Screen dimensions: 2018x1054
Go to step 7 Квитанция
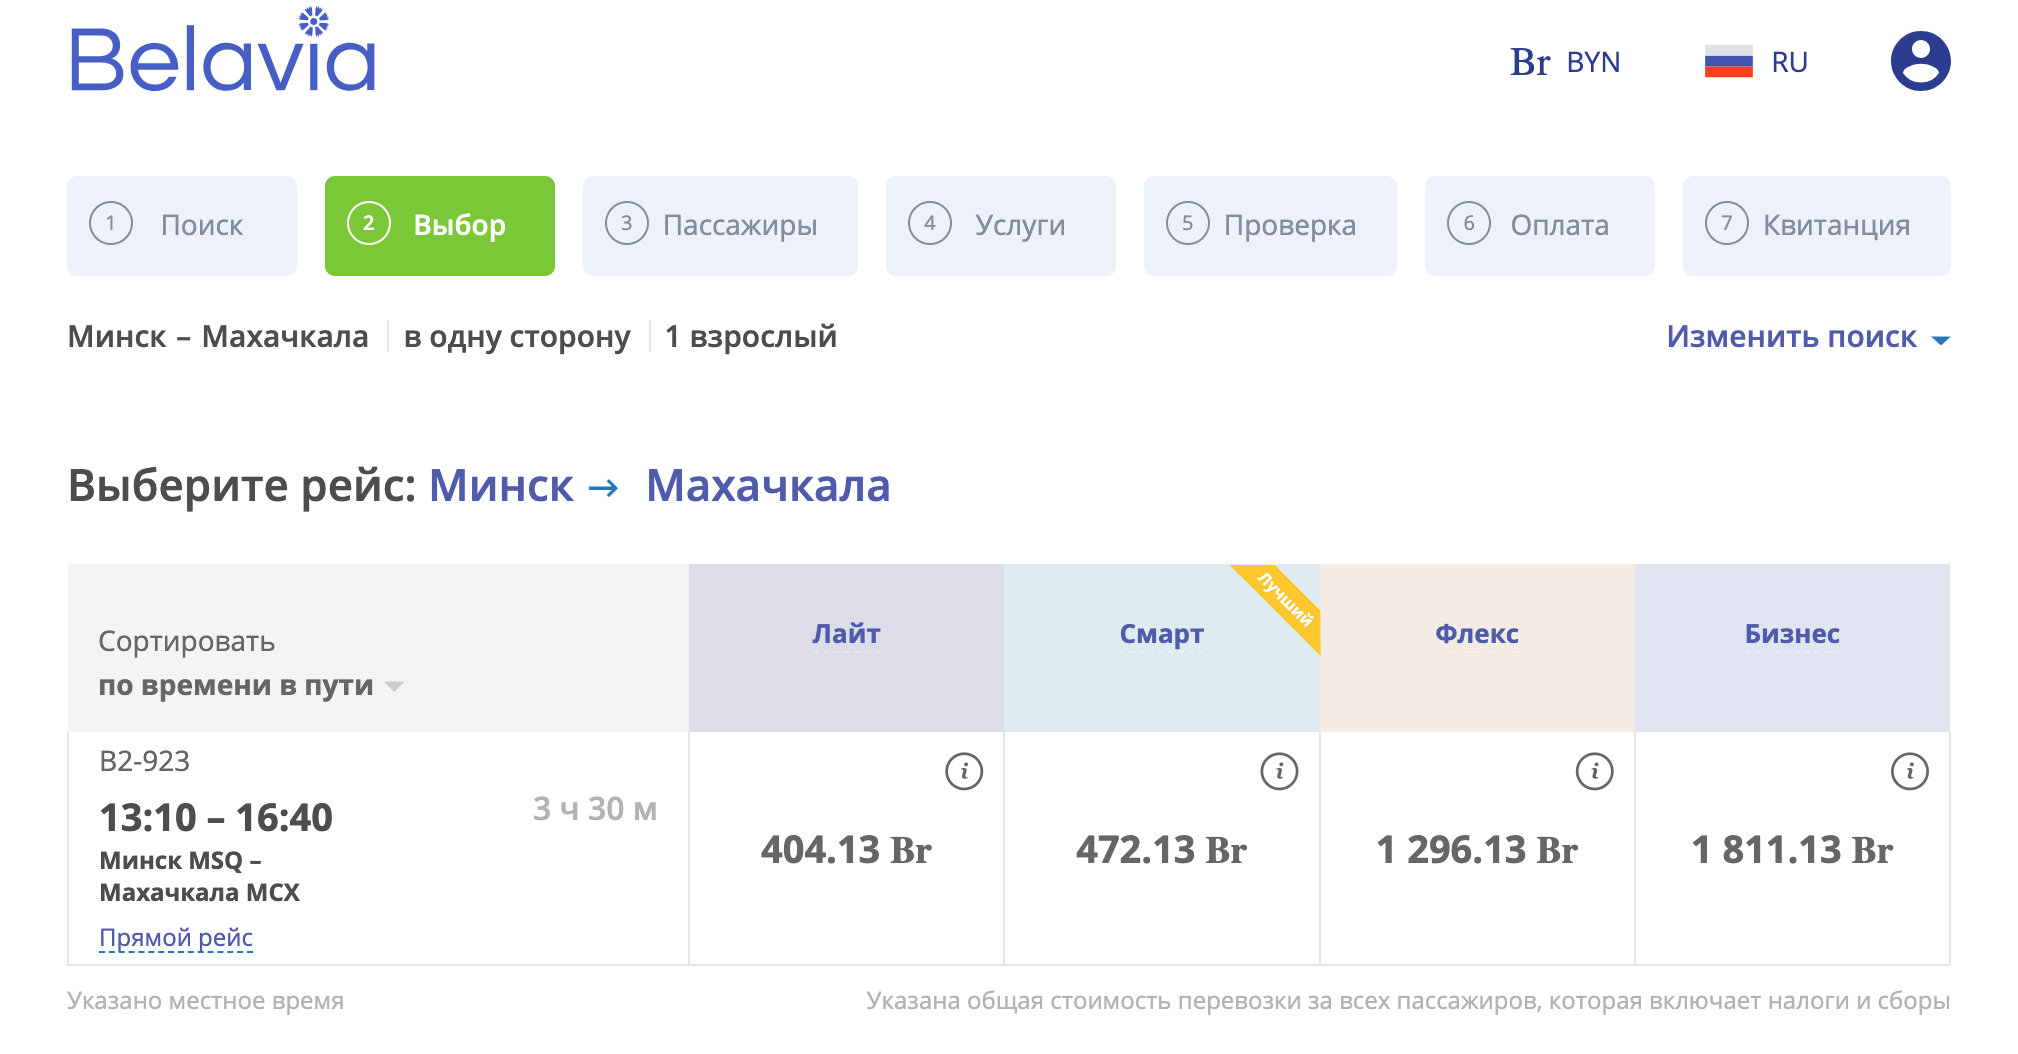[x=1817, y=225]
